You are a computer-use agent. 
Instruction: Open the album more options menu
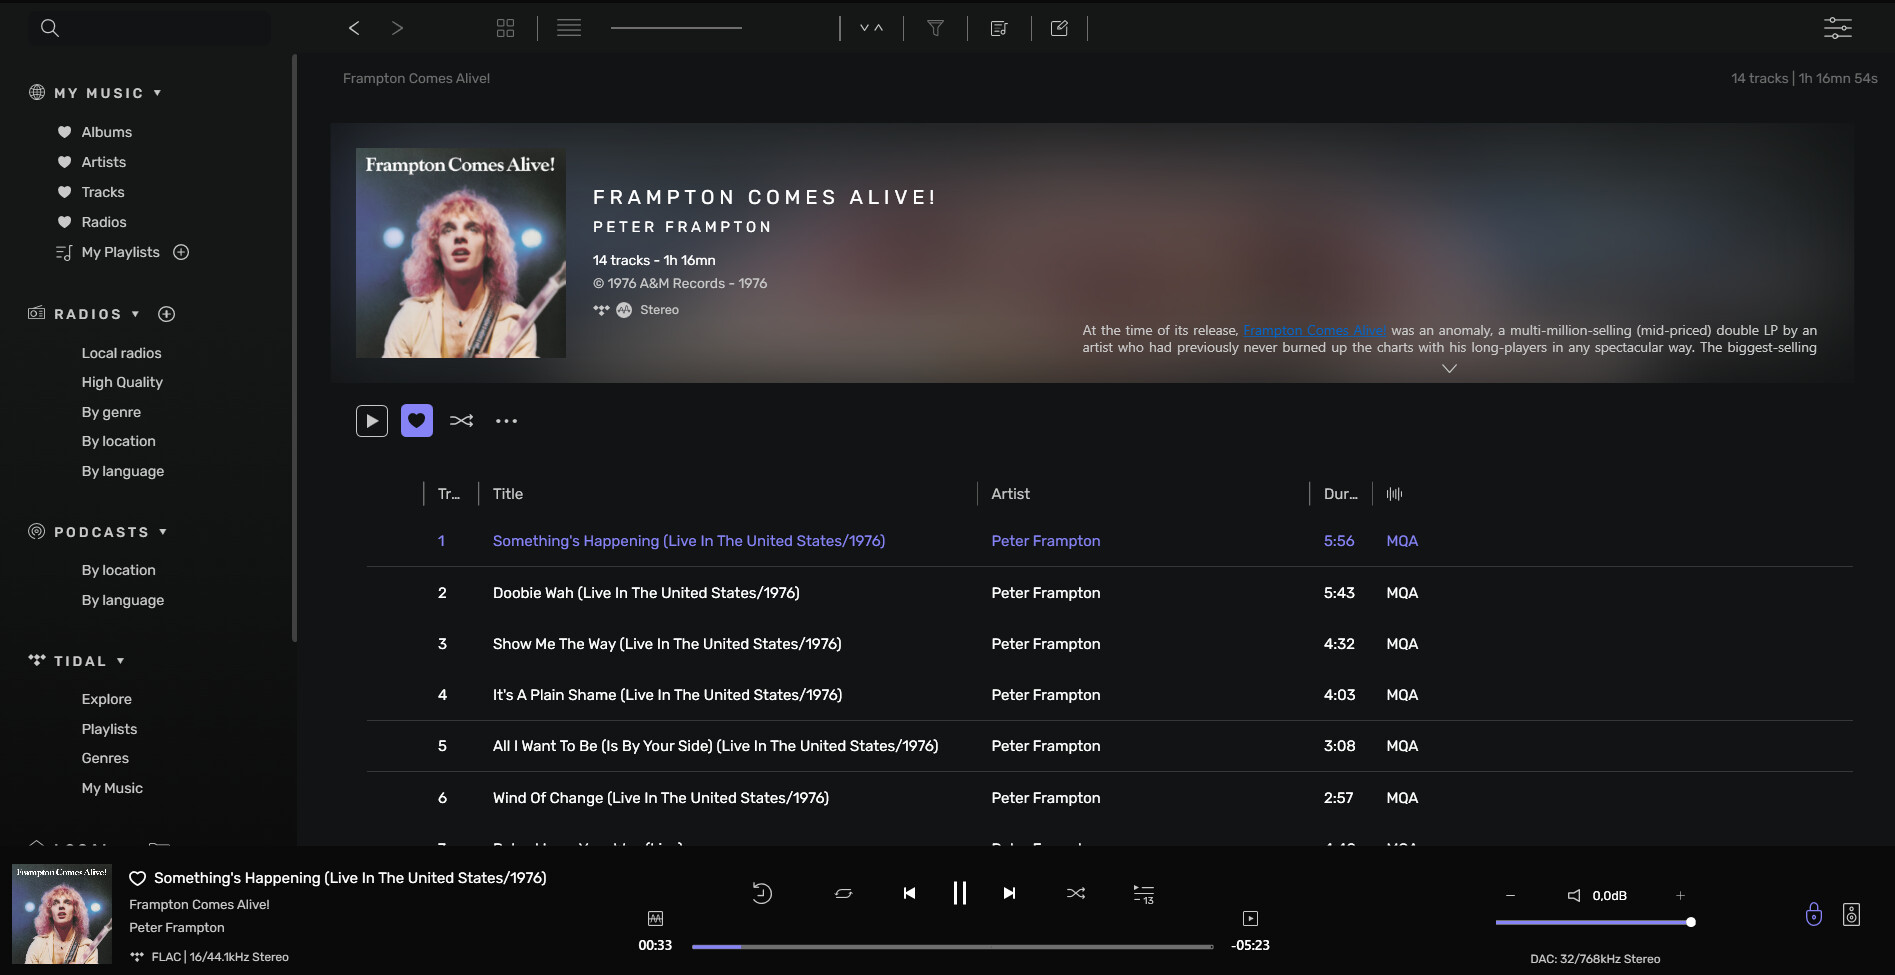507,421
